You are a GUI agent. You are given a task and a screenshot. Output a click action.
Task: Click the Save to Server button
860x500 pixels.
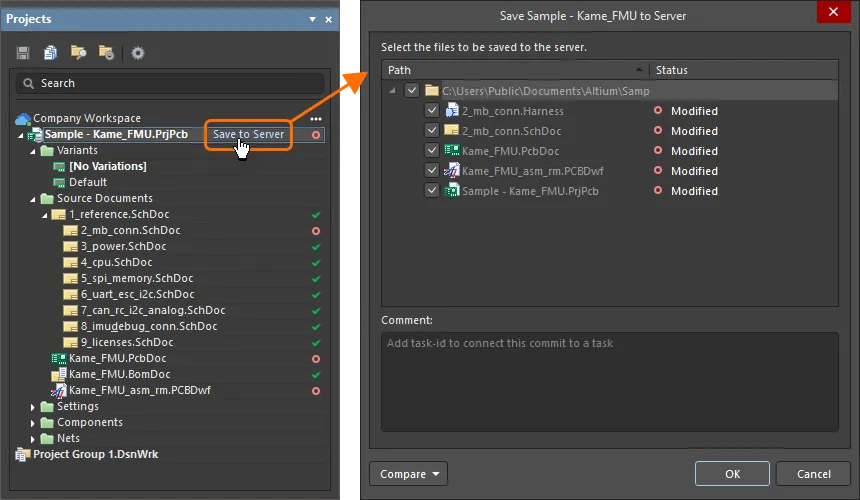point(248,134)
